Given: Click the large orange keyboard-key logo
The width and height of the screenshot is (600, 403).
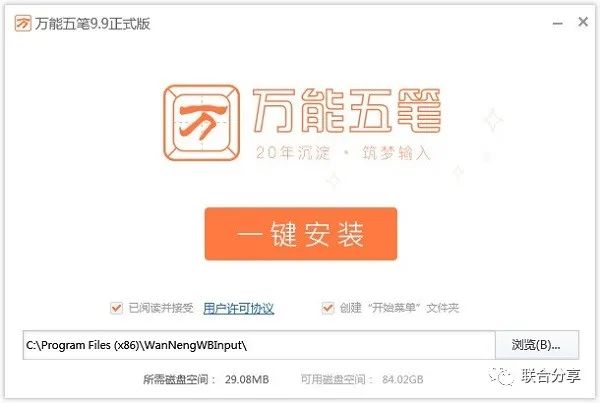Looking at the screenshot, I should [201, 122].
